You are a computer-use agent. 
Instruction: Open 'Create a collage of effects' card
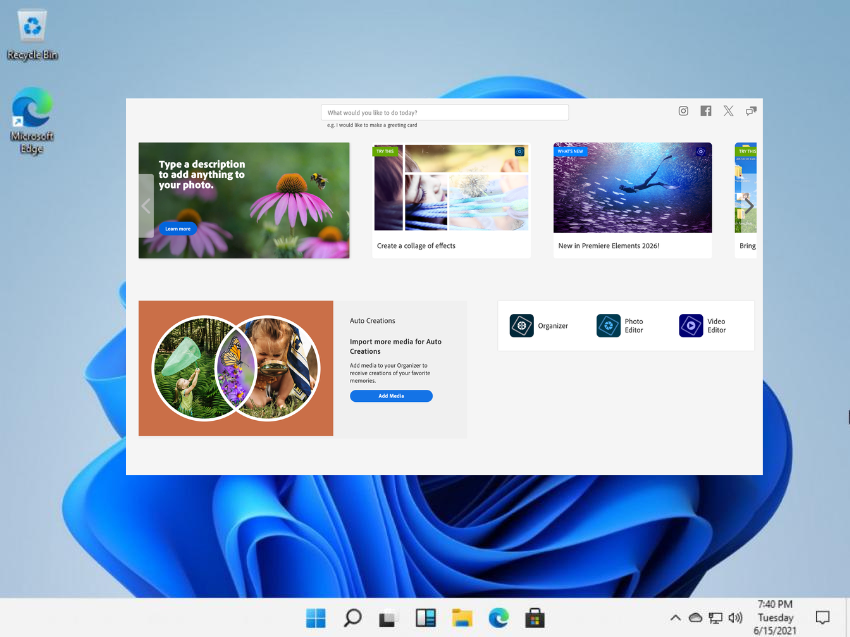click(451, 200)
